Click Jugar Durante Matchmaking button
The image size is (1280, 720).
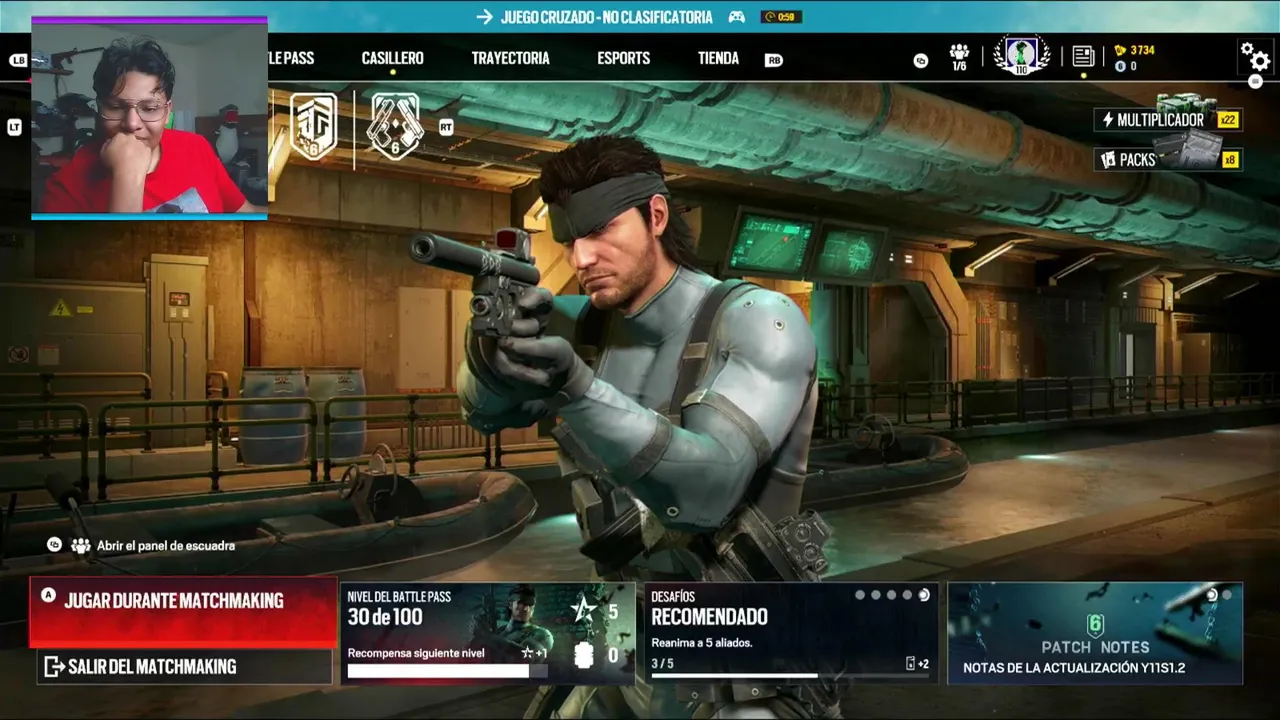point(183,612)
